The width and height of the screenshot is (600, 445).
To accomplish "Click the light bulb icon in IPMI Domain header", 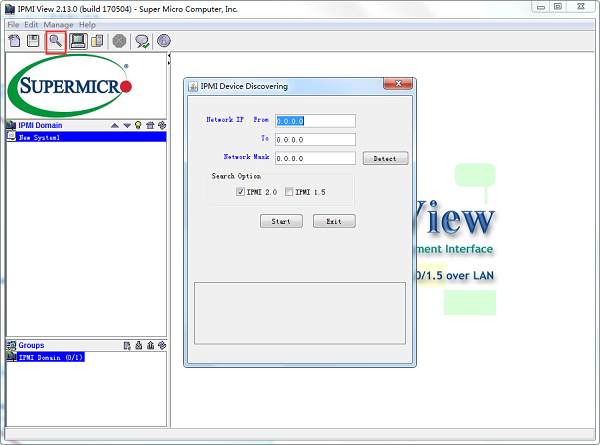I will (x=138, y=125).
